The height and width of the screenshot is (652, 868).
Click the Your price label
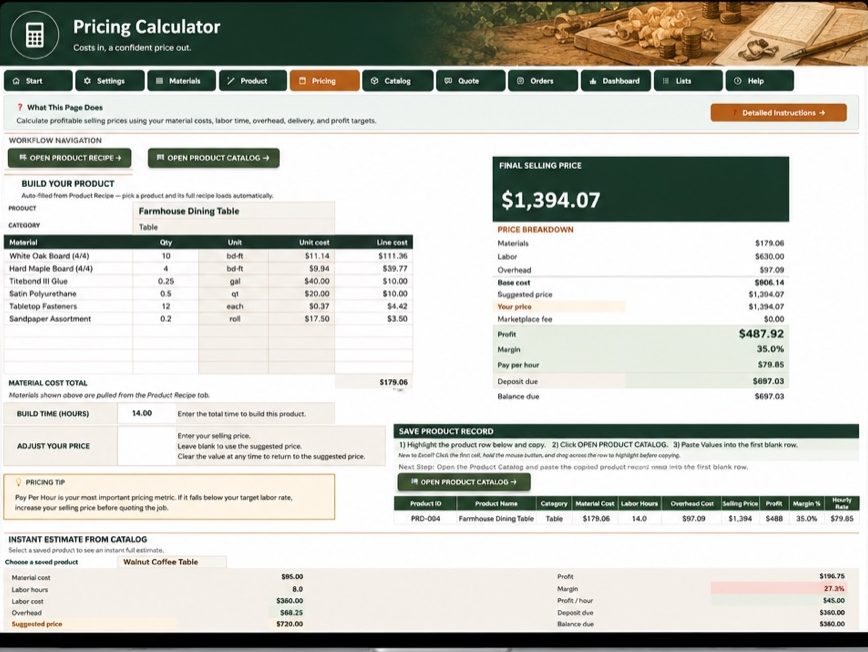pos(514,307)
